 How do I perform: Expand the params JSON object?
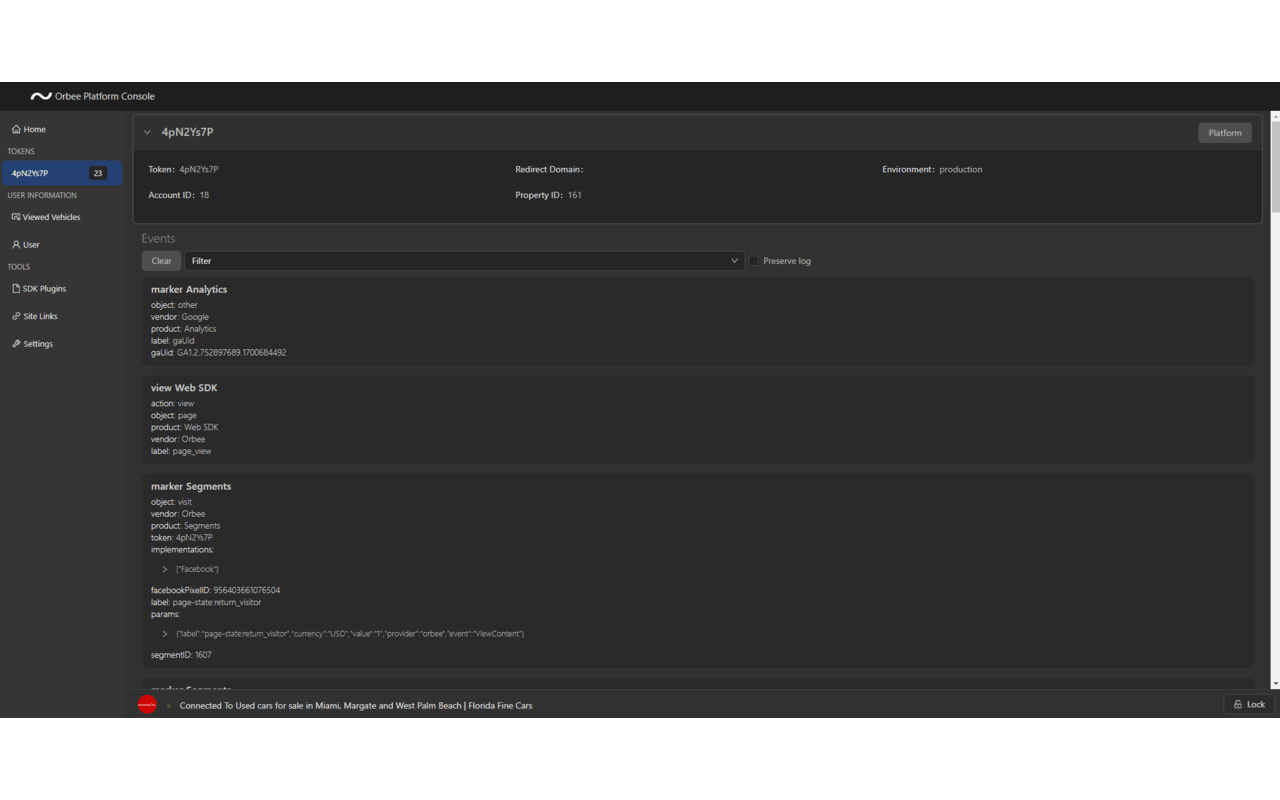[x=164, y=633]
